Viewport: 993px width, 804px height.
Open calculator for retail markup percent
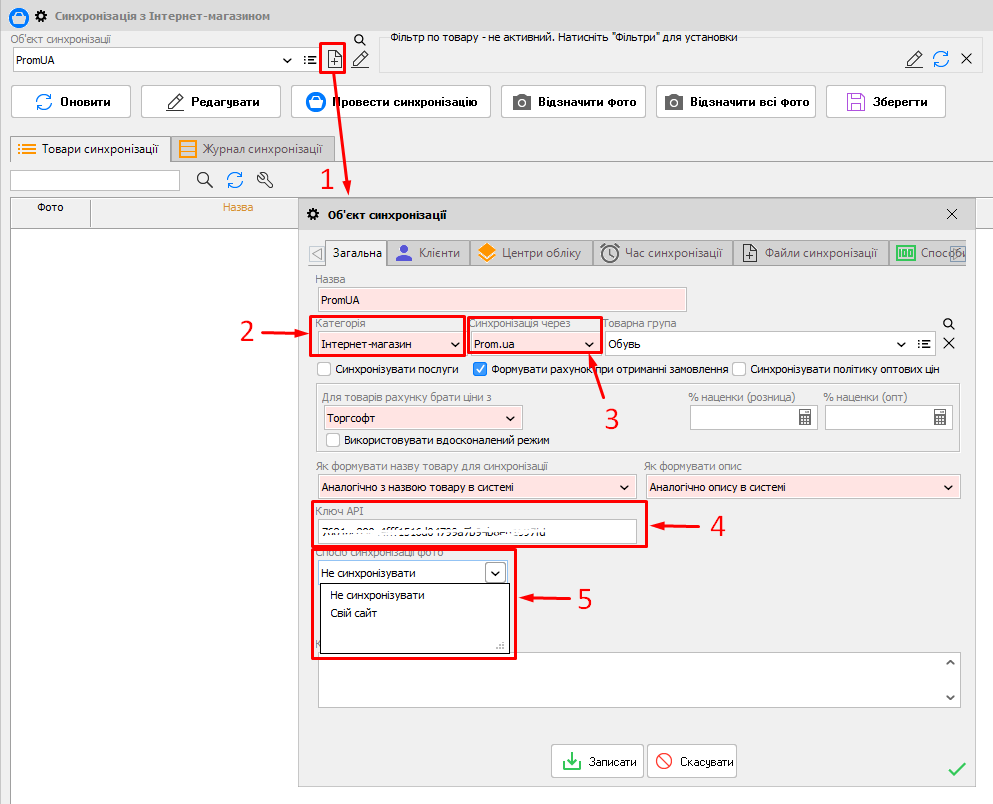[x=805, y=418]
